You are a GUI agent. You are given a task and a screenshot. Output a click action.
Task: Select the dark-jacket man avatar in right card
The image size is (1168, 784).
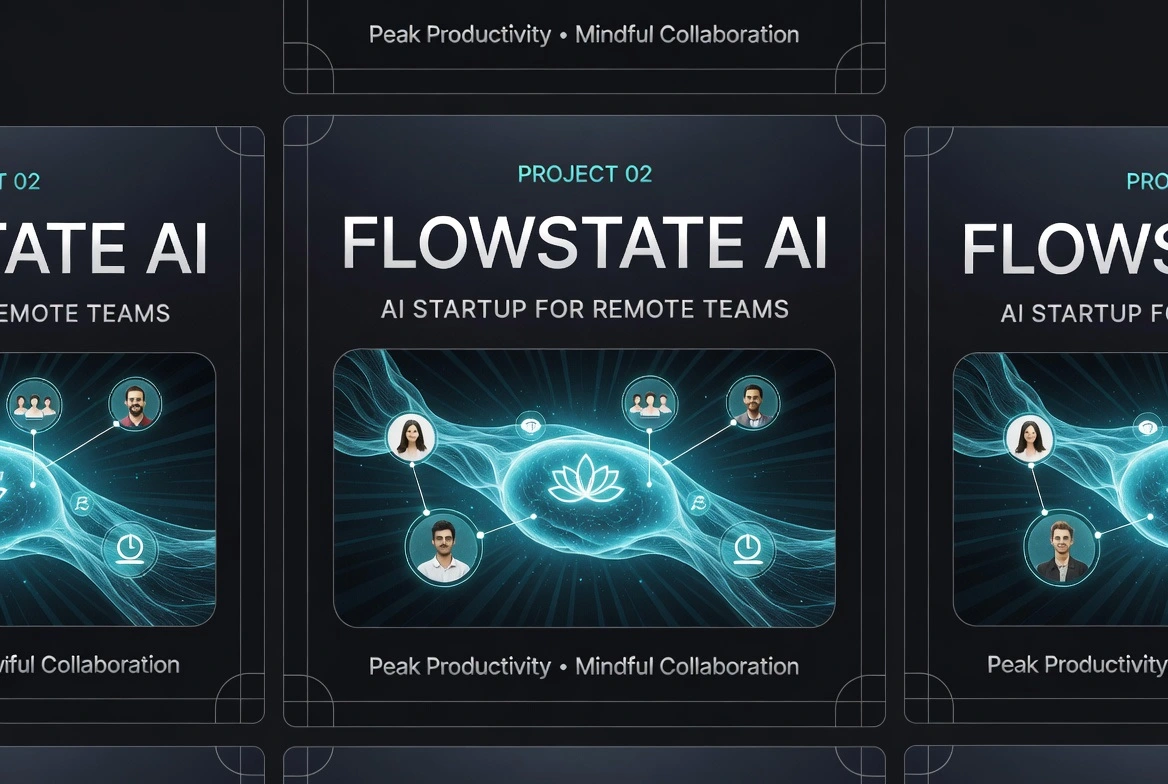(1061, 549)
